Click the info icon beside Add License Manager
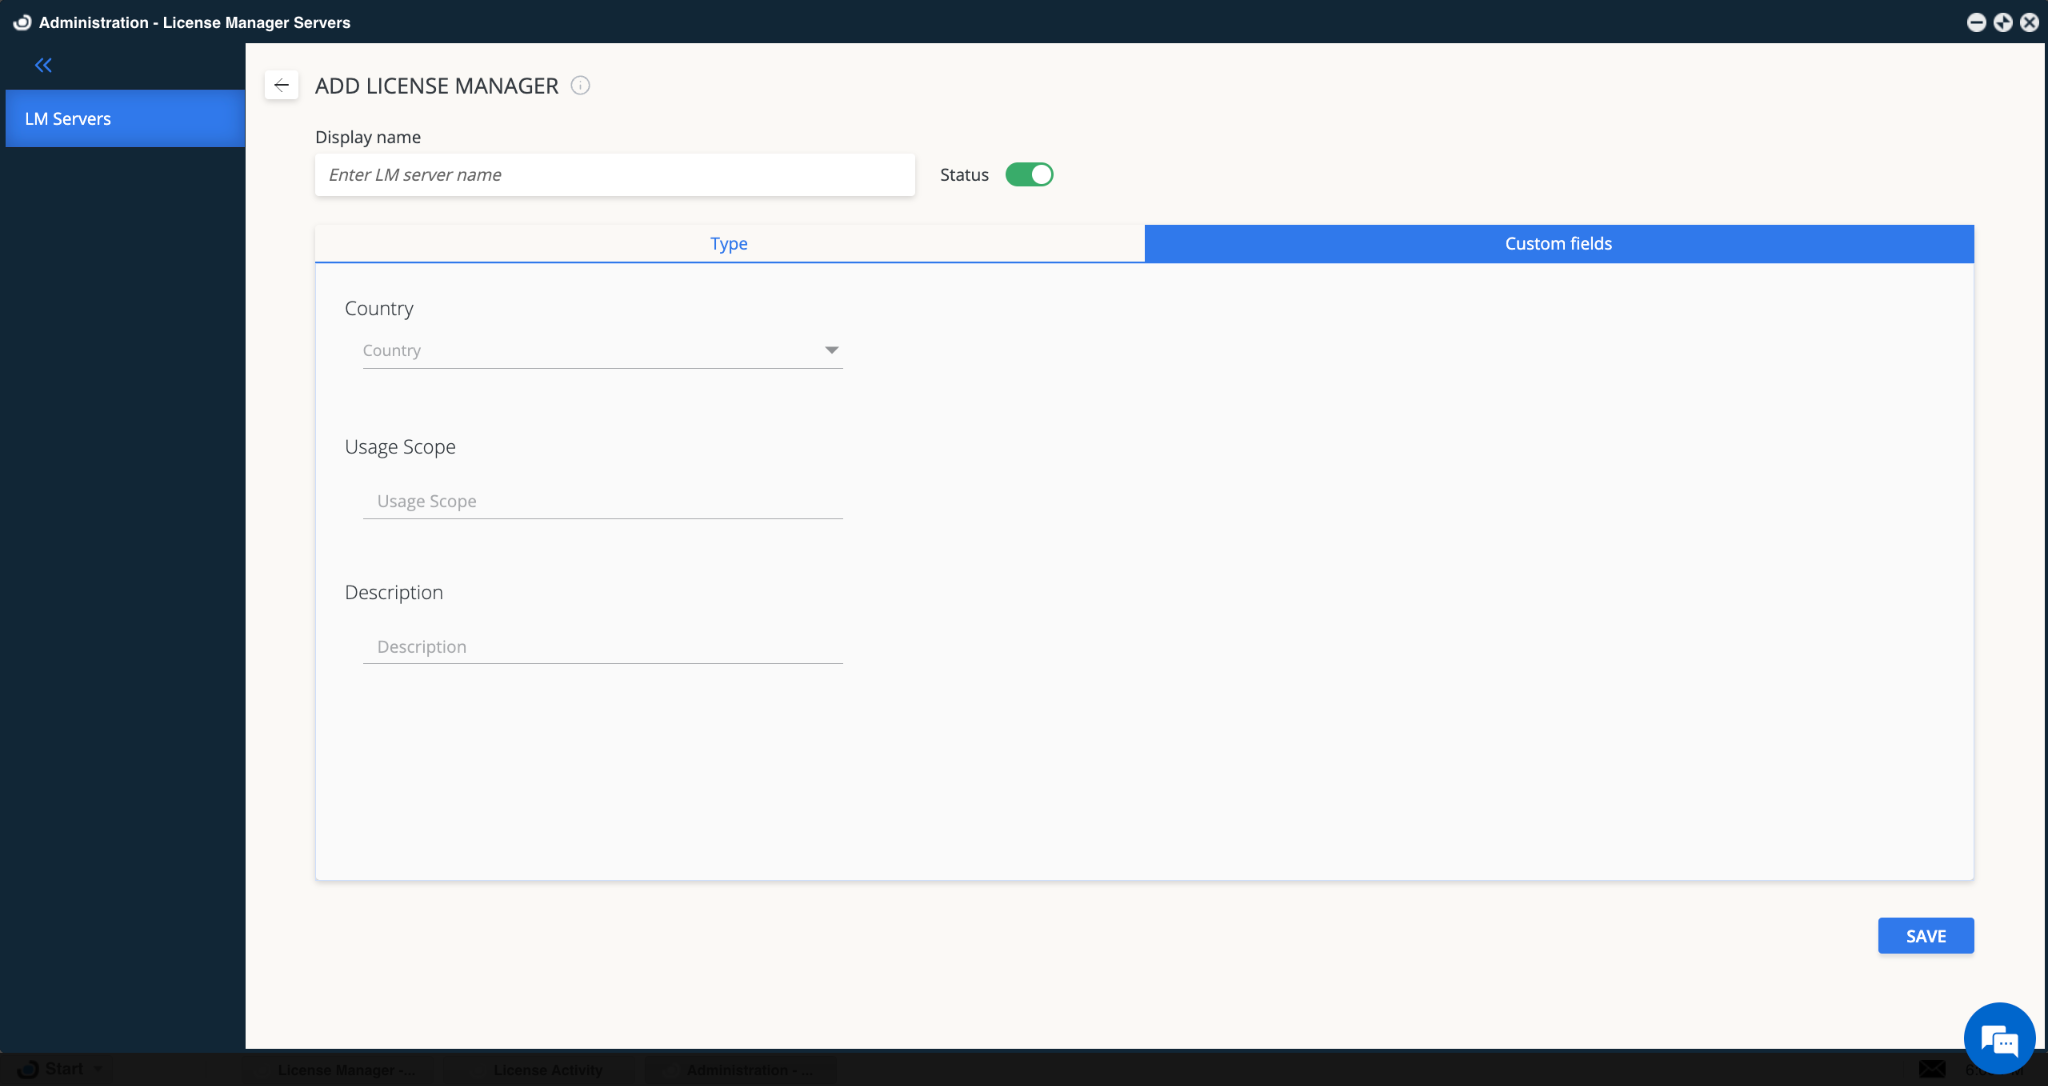2048x1086 pixels. (580, 85)
